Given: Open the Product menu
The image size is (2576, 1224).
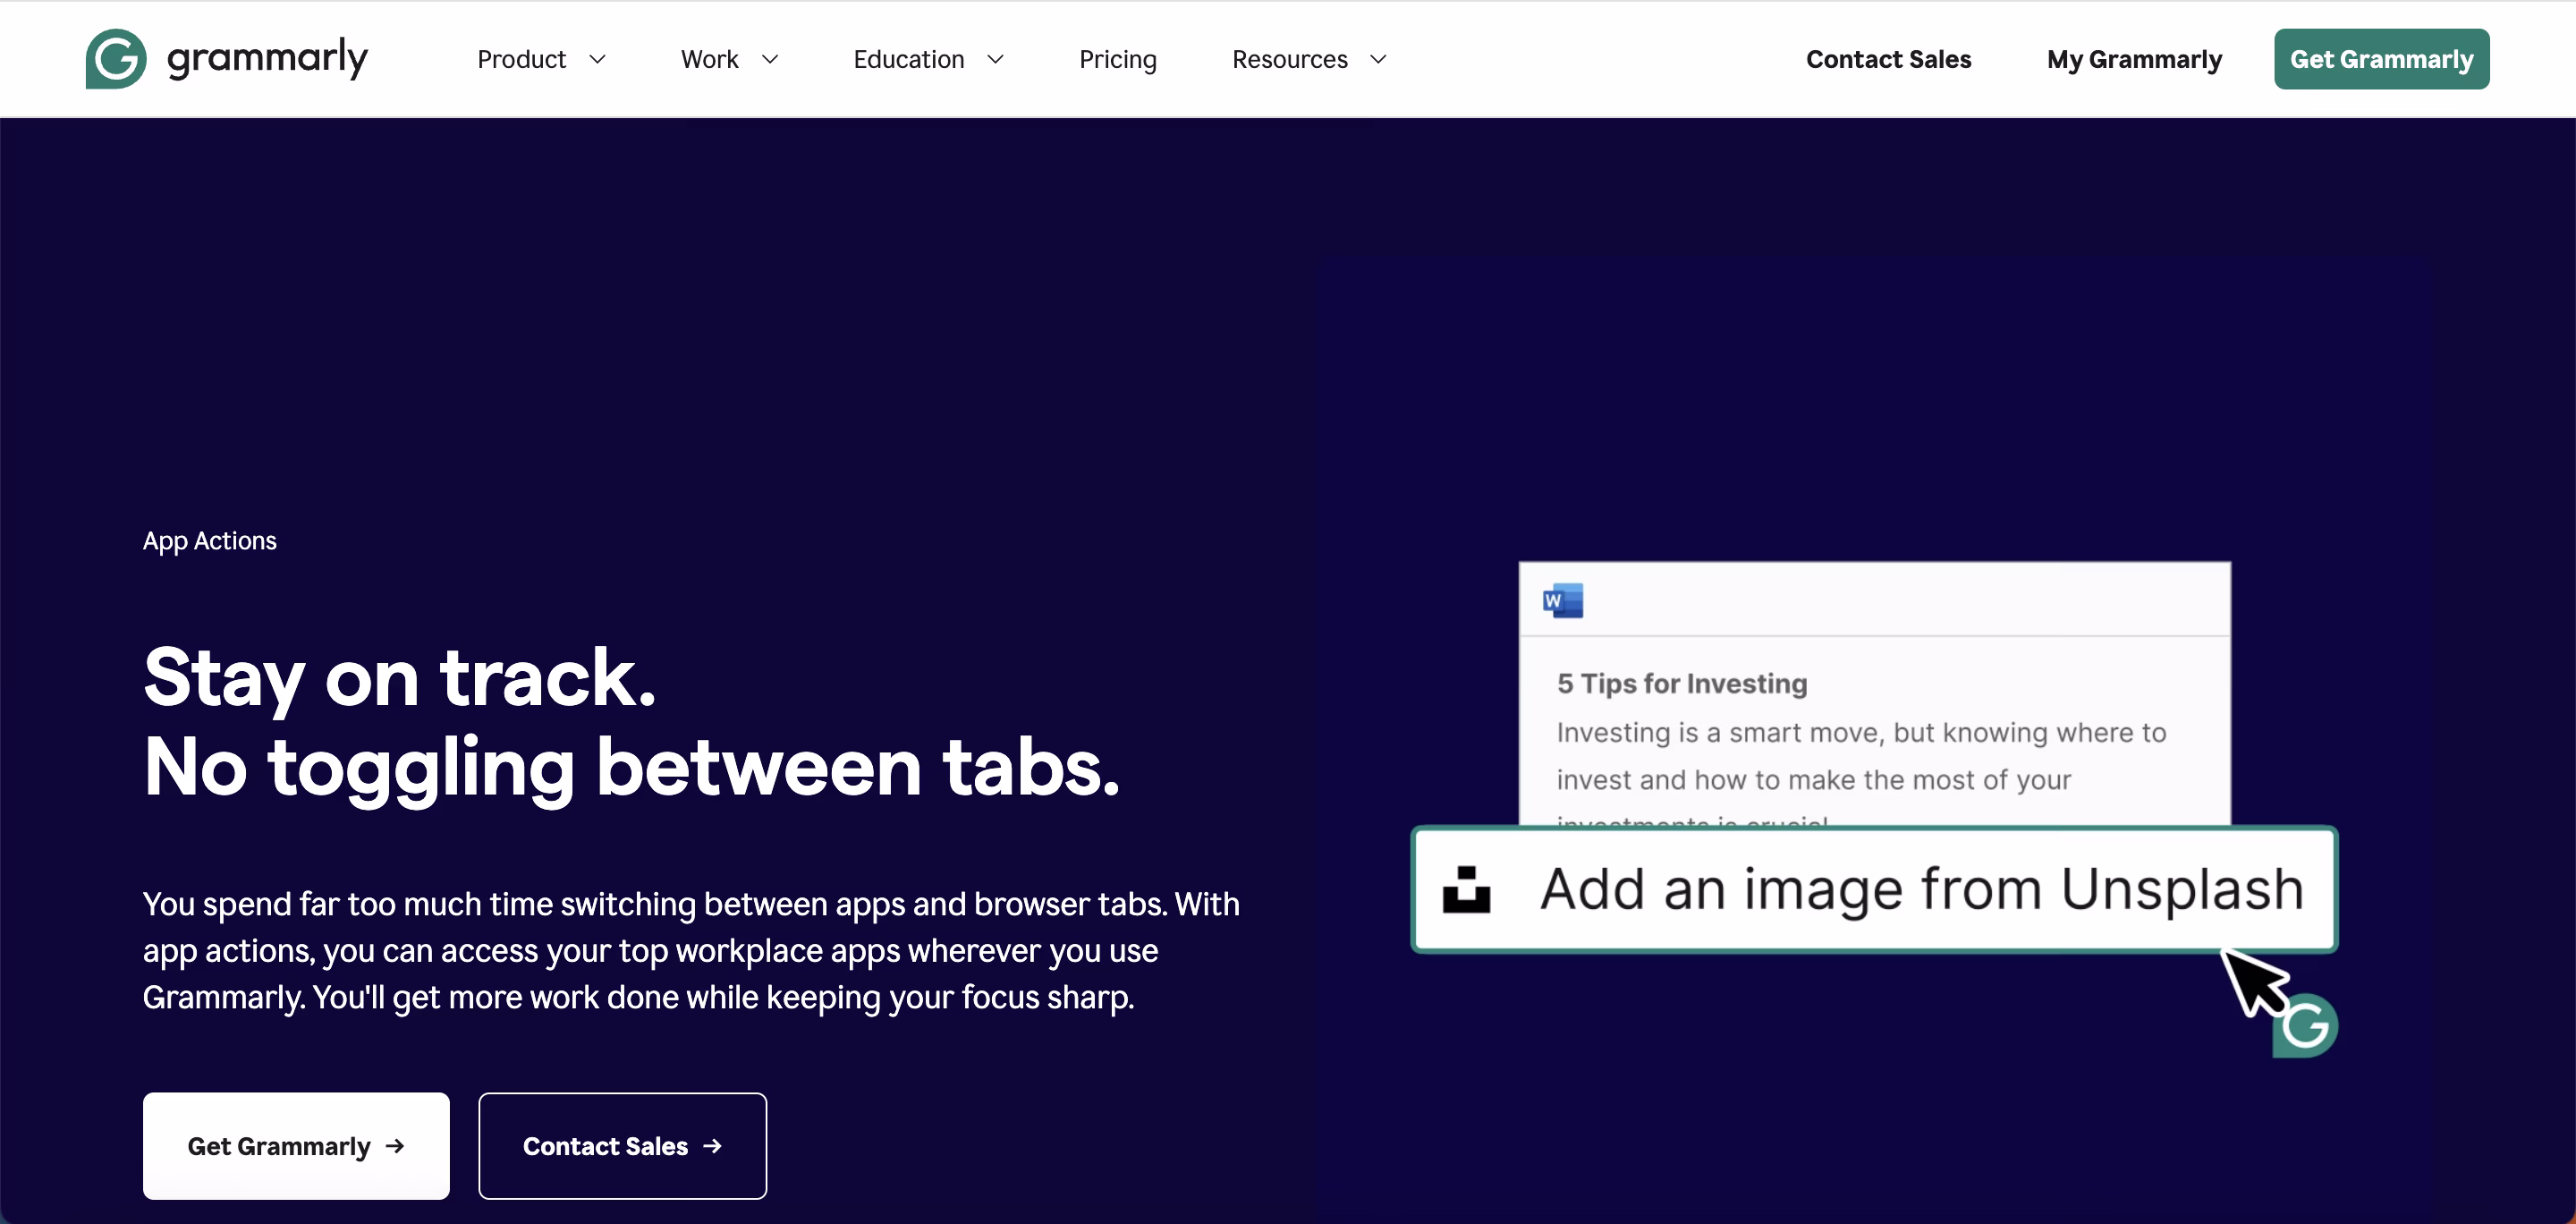Looking at the screenshot, I should (521, 60).
